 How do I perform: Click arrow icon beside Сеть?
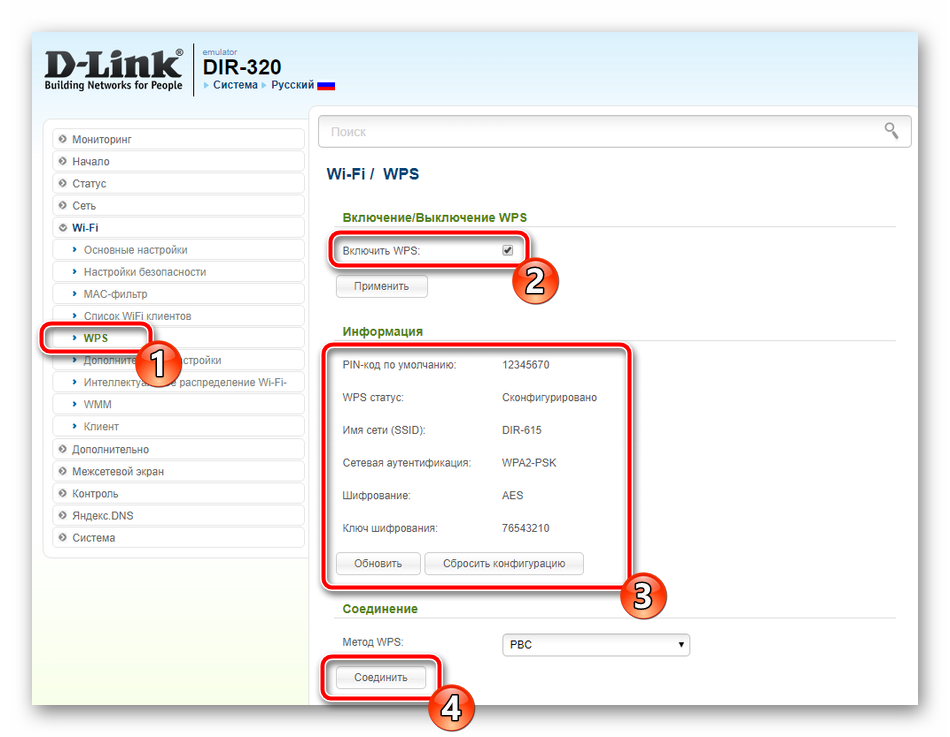point(62,205)
